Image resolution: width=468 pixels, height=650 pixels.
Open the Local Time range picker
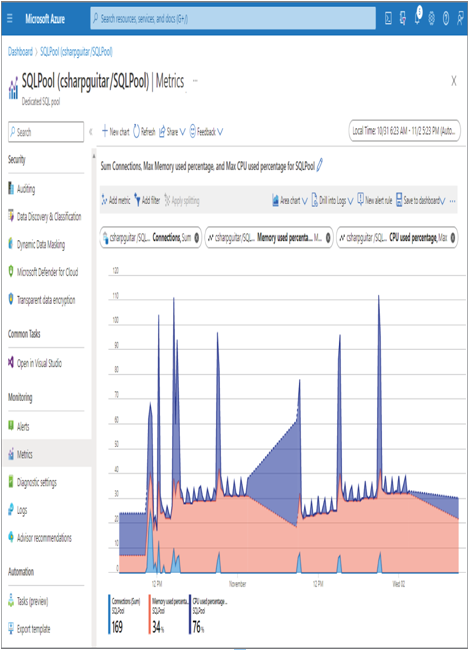click(x=405, y=131)
